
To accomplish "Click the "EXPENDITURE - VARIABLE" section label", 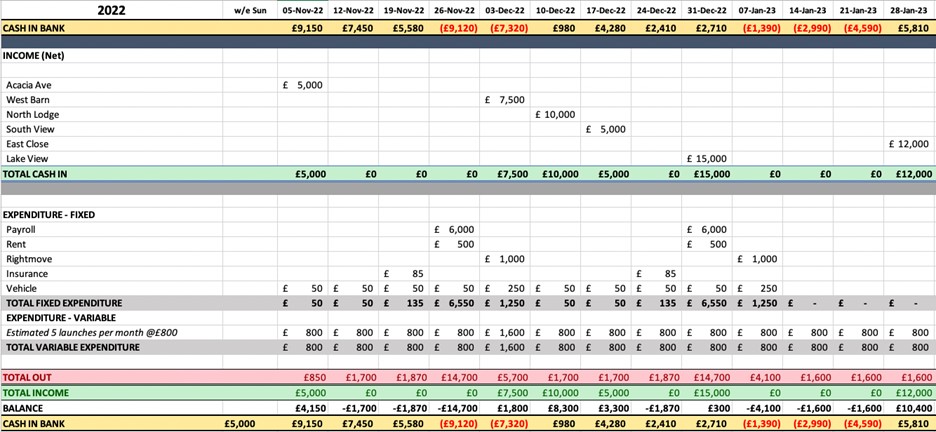I will click(x=60, y=318).
